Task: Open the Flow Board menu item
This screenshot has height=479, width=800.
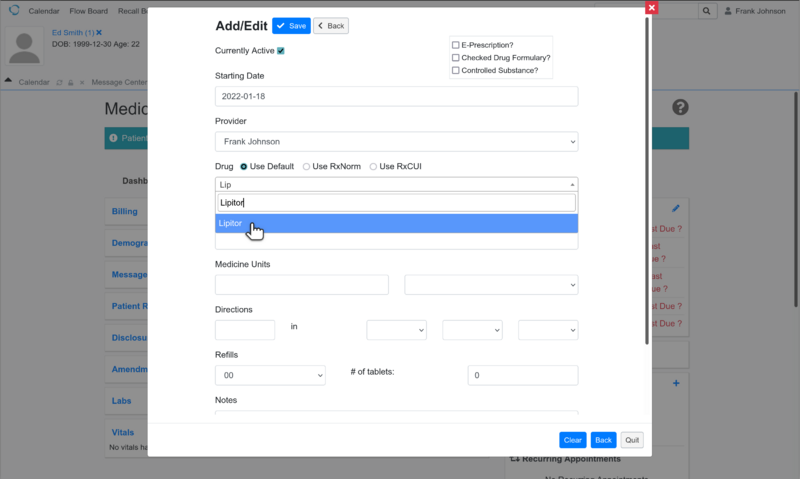Action: pos(87,10)
